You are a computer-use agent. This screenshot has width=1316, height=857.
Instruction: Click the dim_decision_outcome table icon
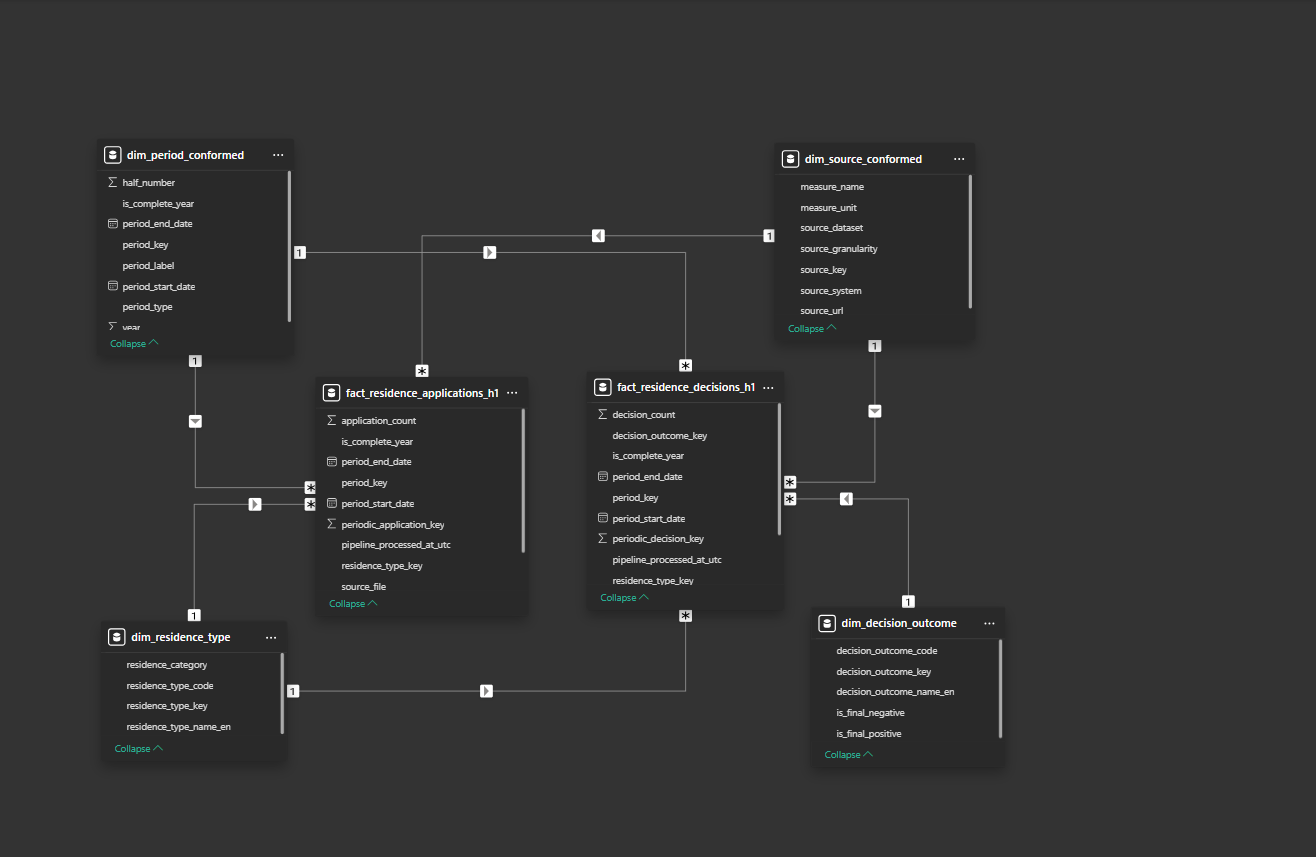[827, 623]
